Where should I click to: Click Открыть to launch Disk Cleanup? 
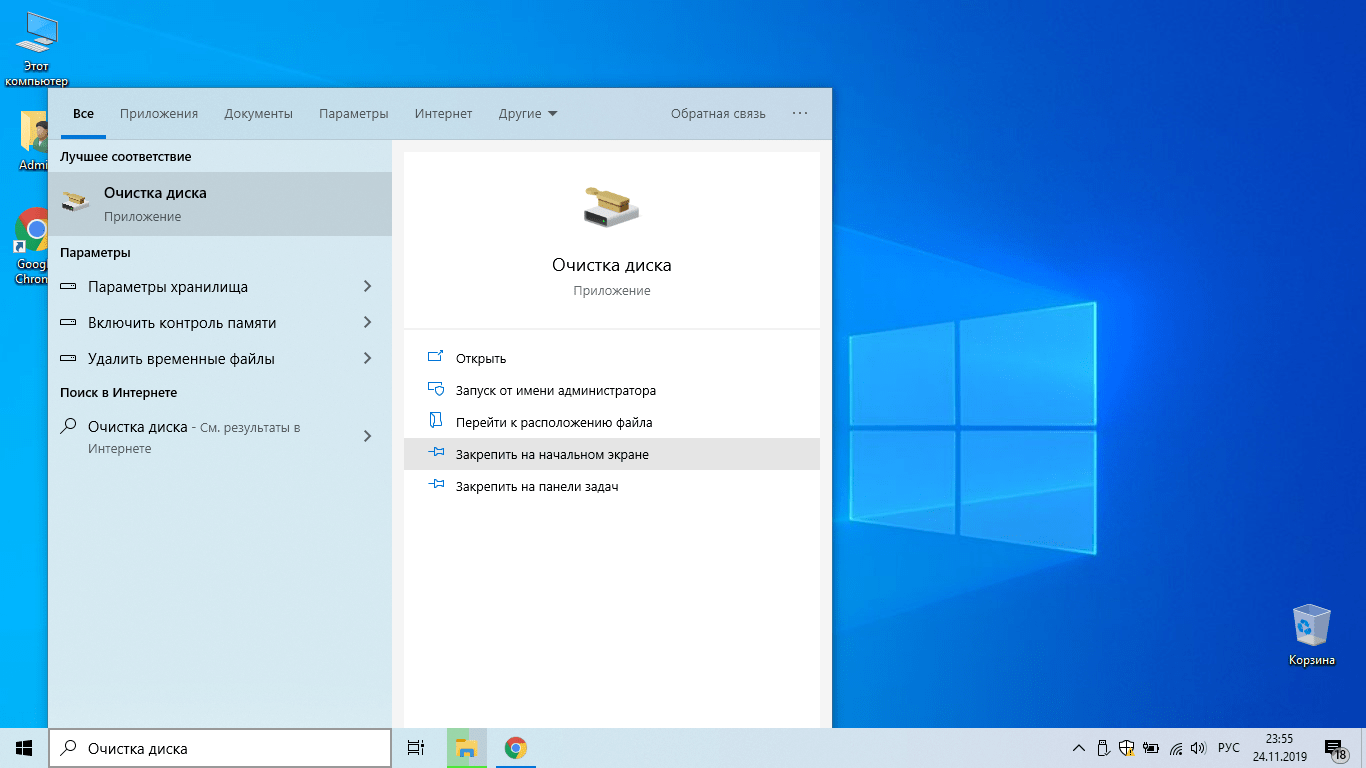coord(481,359)
